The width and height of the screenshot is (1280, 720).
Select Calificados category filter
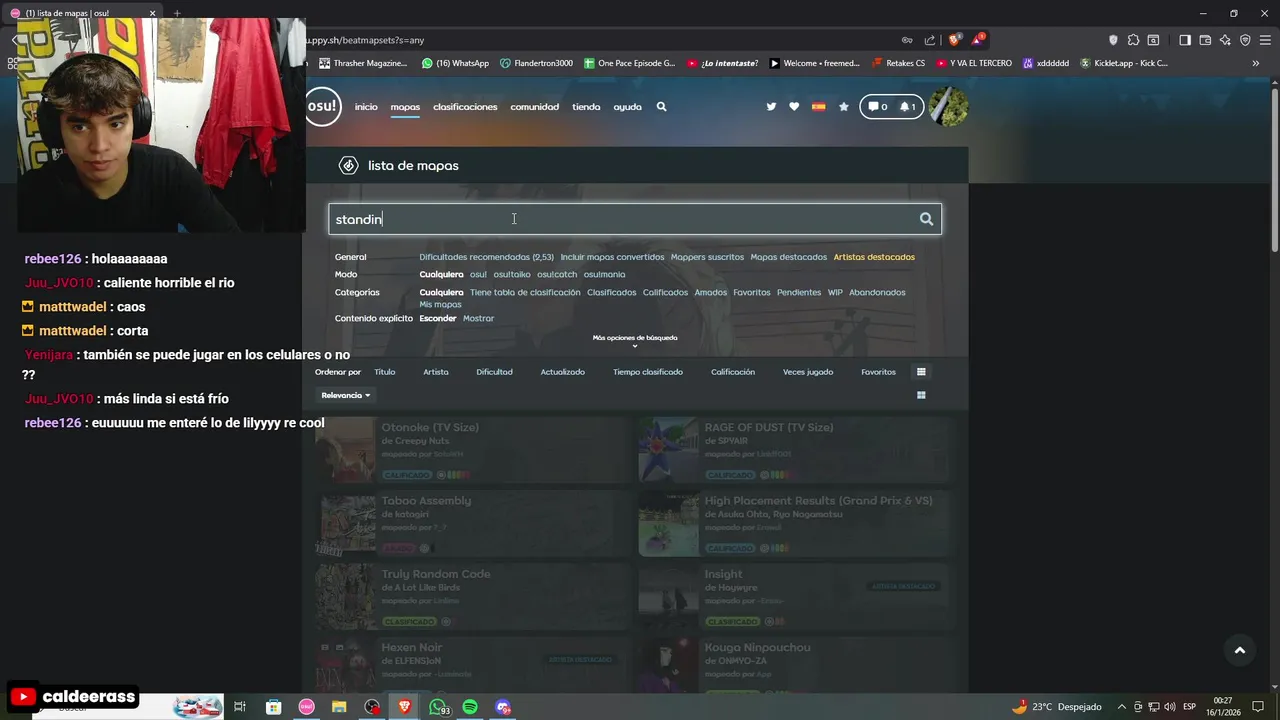pyautogui.click(x=665, y=293)
